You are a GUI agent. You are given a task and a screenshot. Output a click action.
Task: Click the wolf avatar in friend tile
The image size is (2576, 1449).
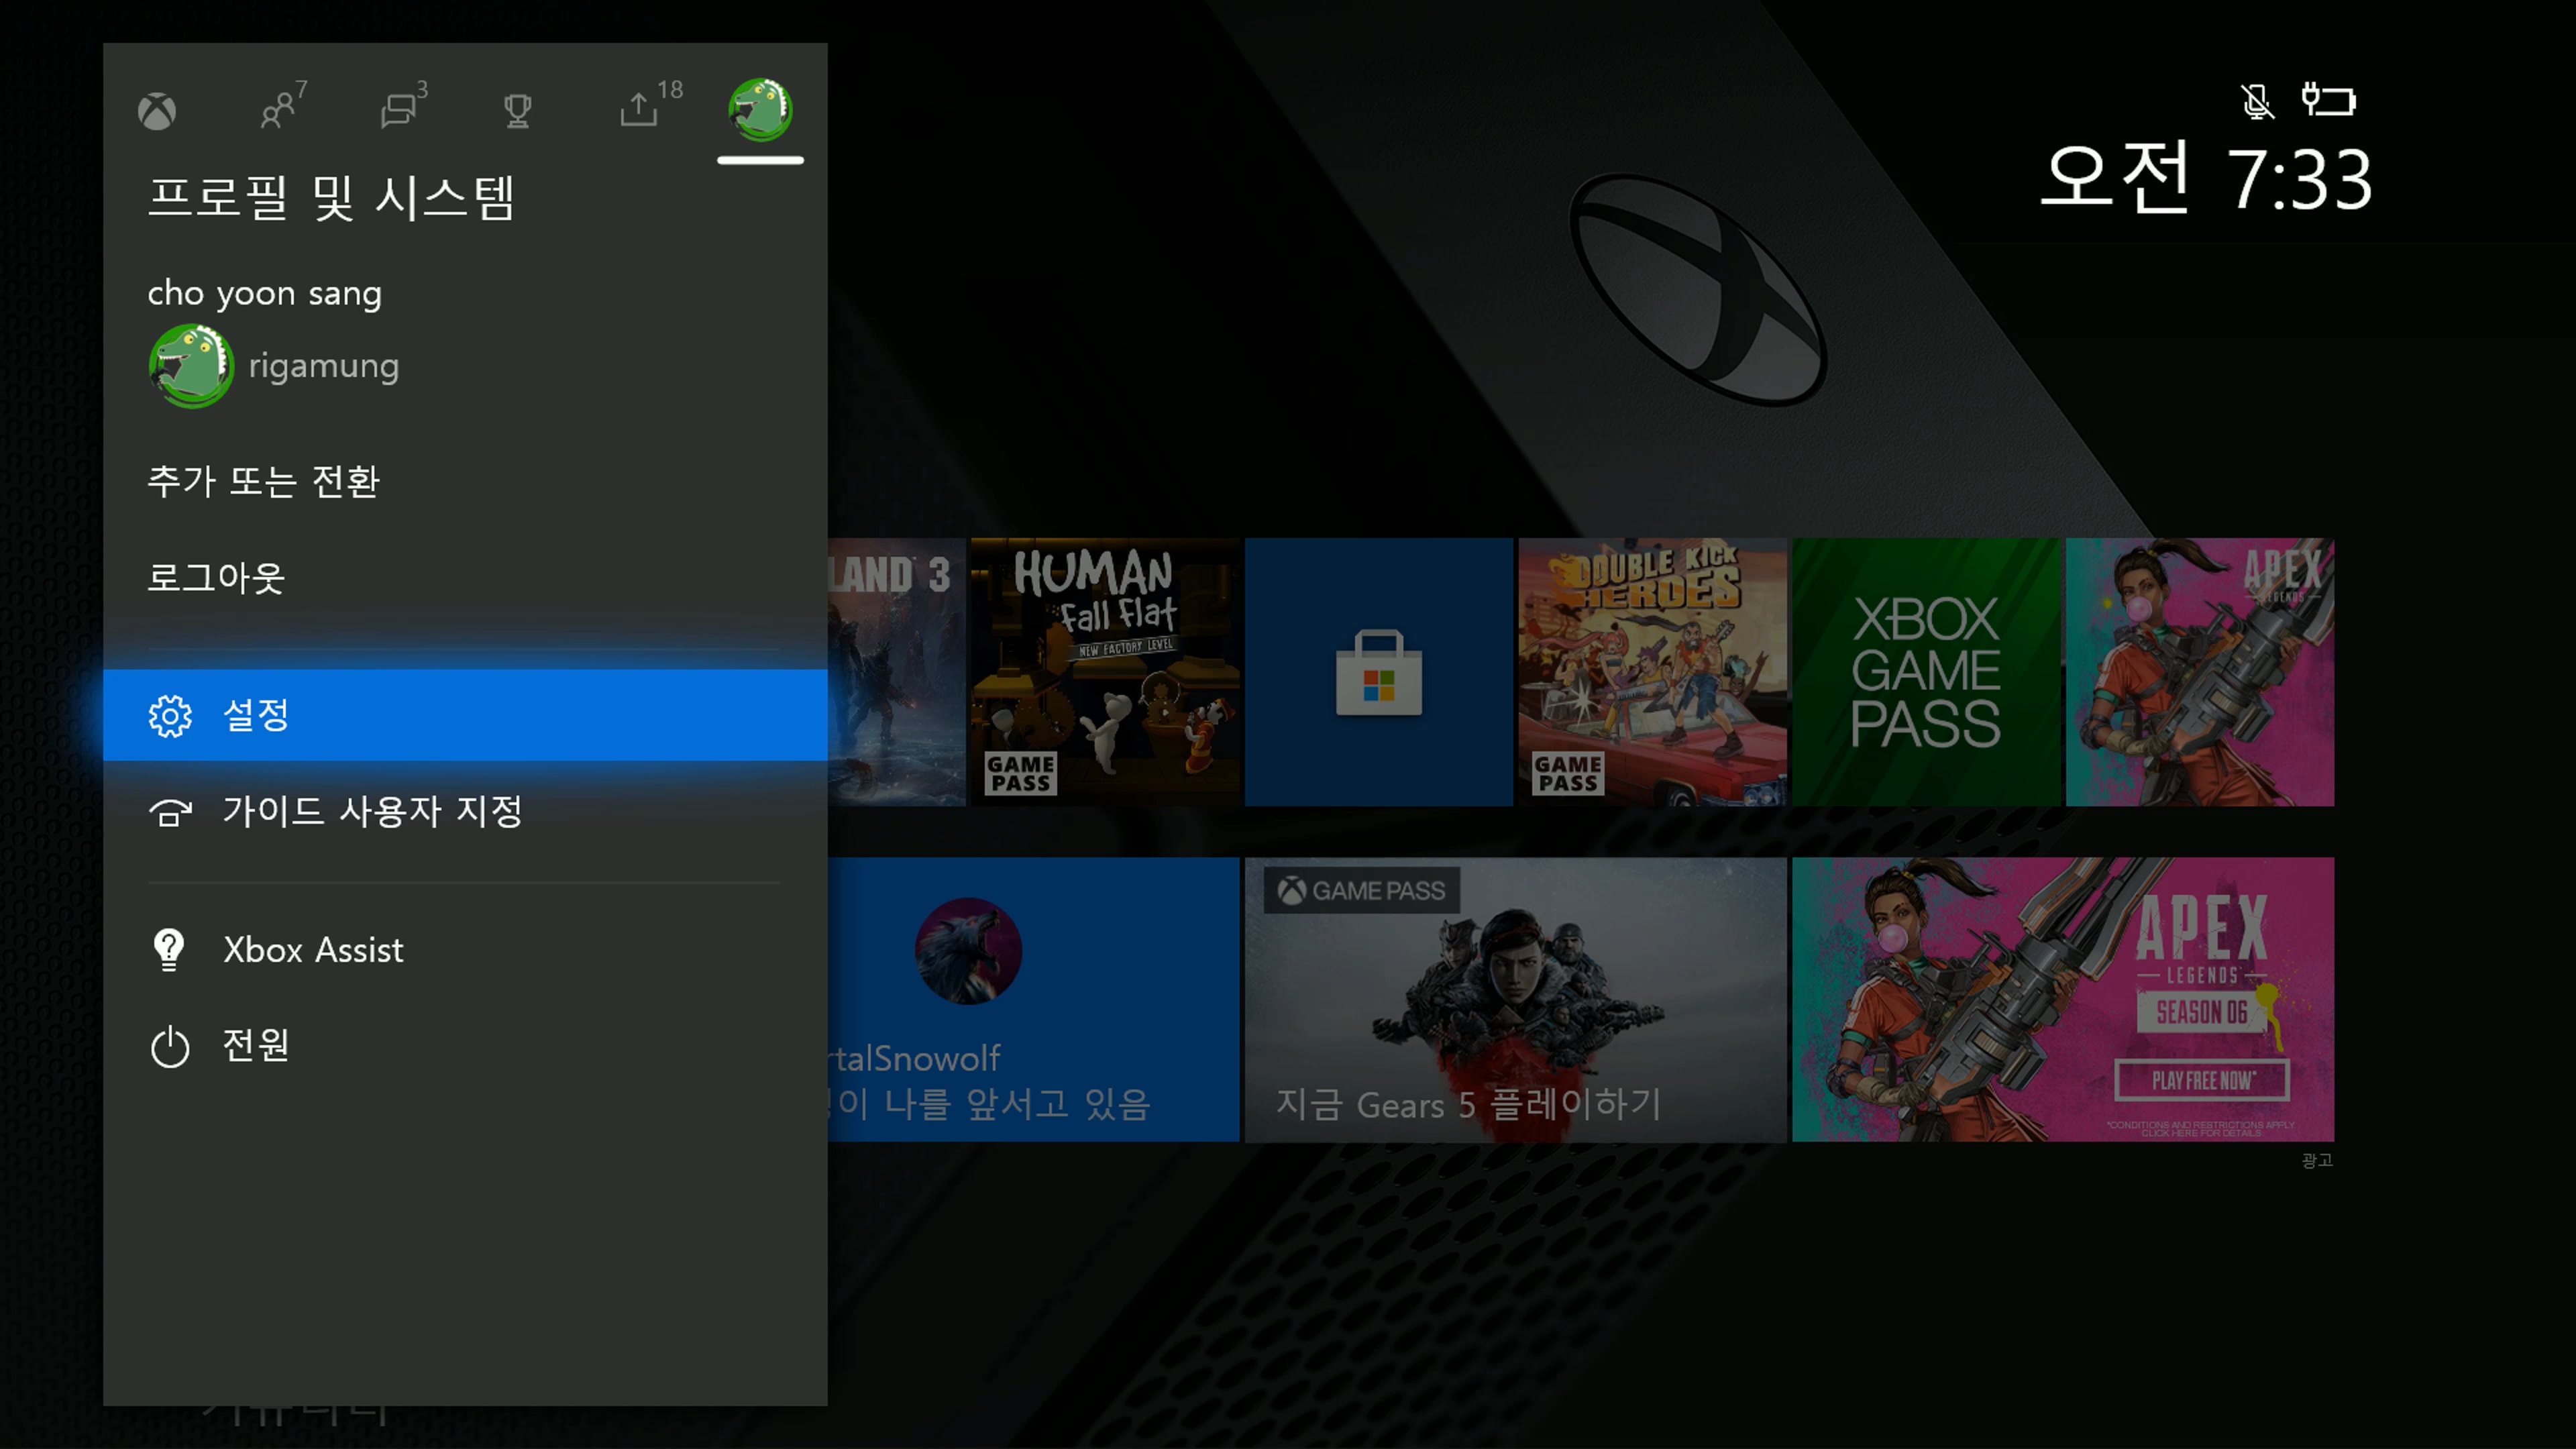[x=968, y=950]
